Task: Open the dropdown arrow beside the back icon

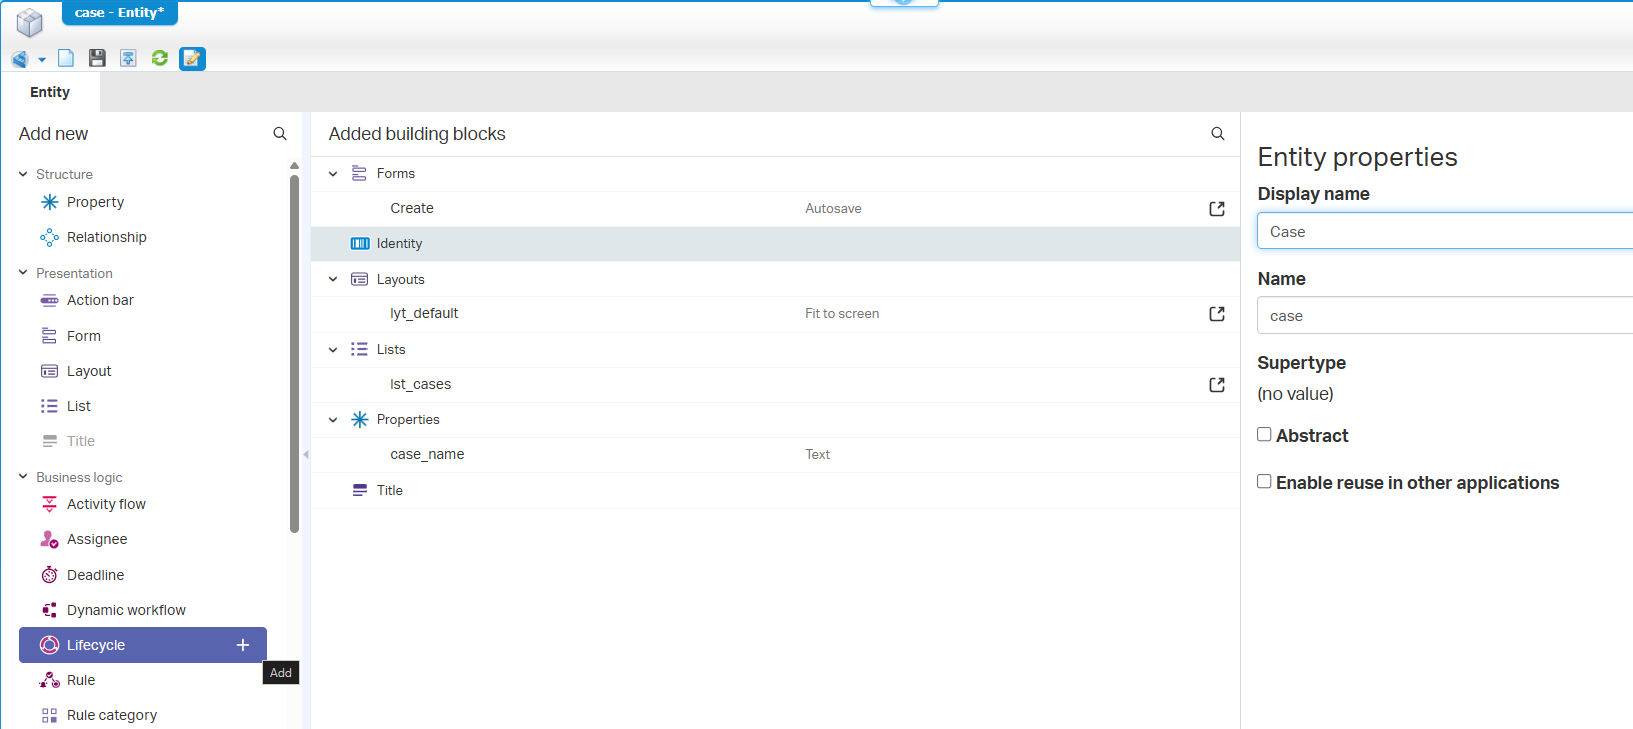Action: (x=42, y=60)
